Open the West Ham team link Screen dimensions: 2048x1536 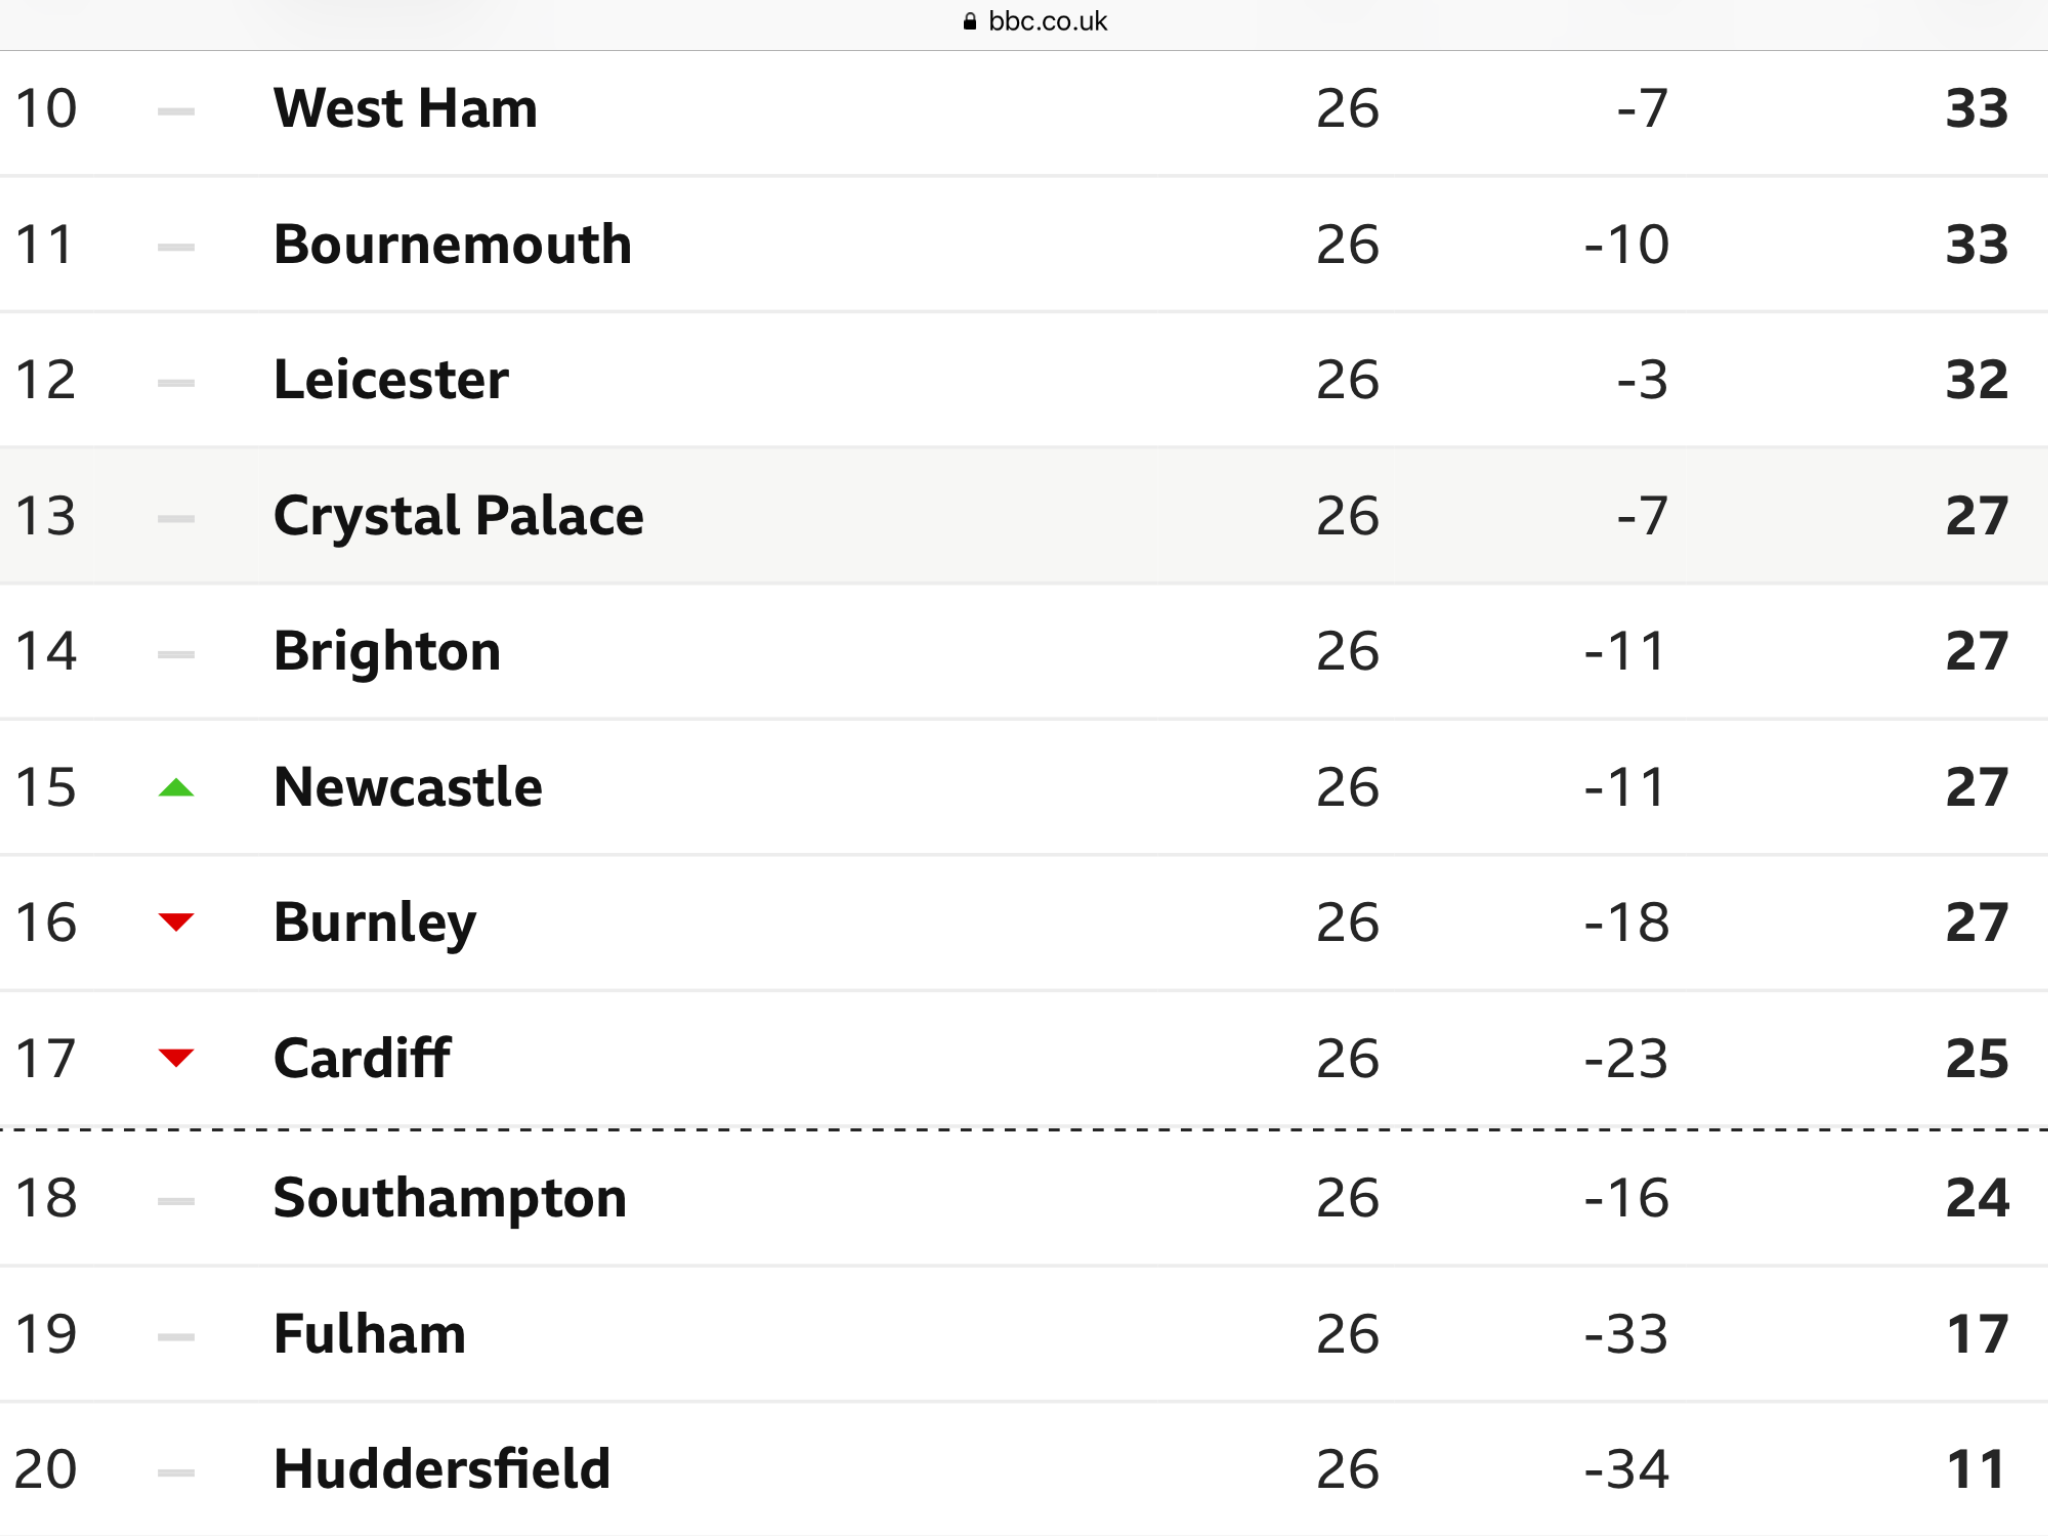click(x=406, y=108)
